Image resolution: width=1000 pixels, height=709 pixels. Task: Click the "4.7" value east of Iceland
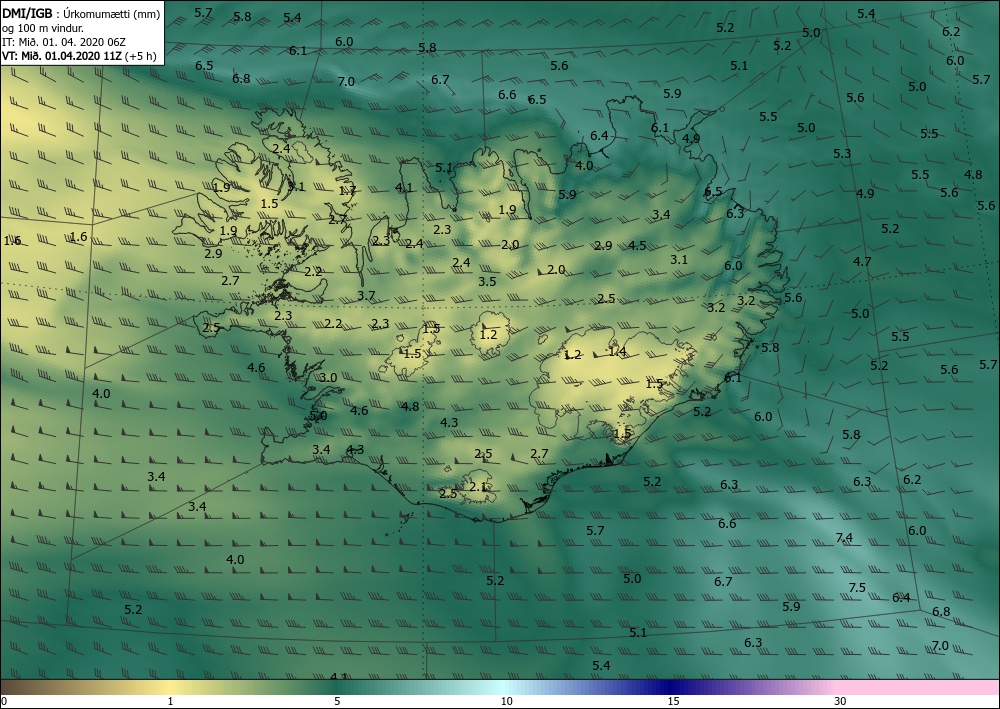(862, 261)
